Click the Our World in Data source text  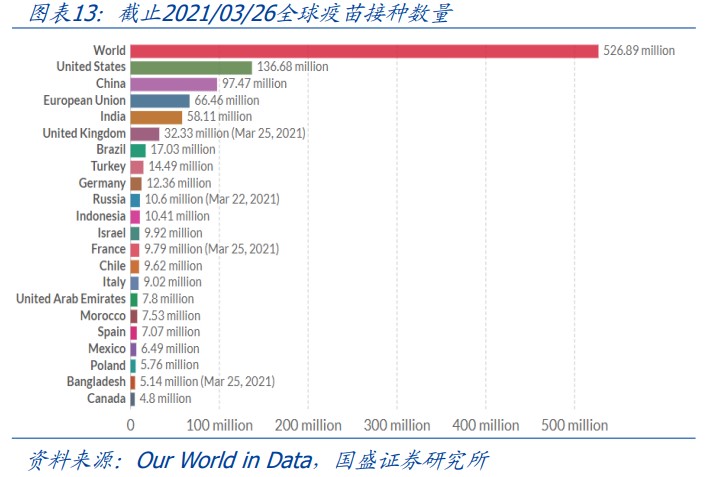[224, 460]
